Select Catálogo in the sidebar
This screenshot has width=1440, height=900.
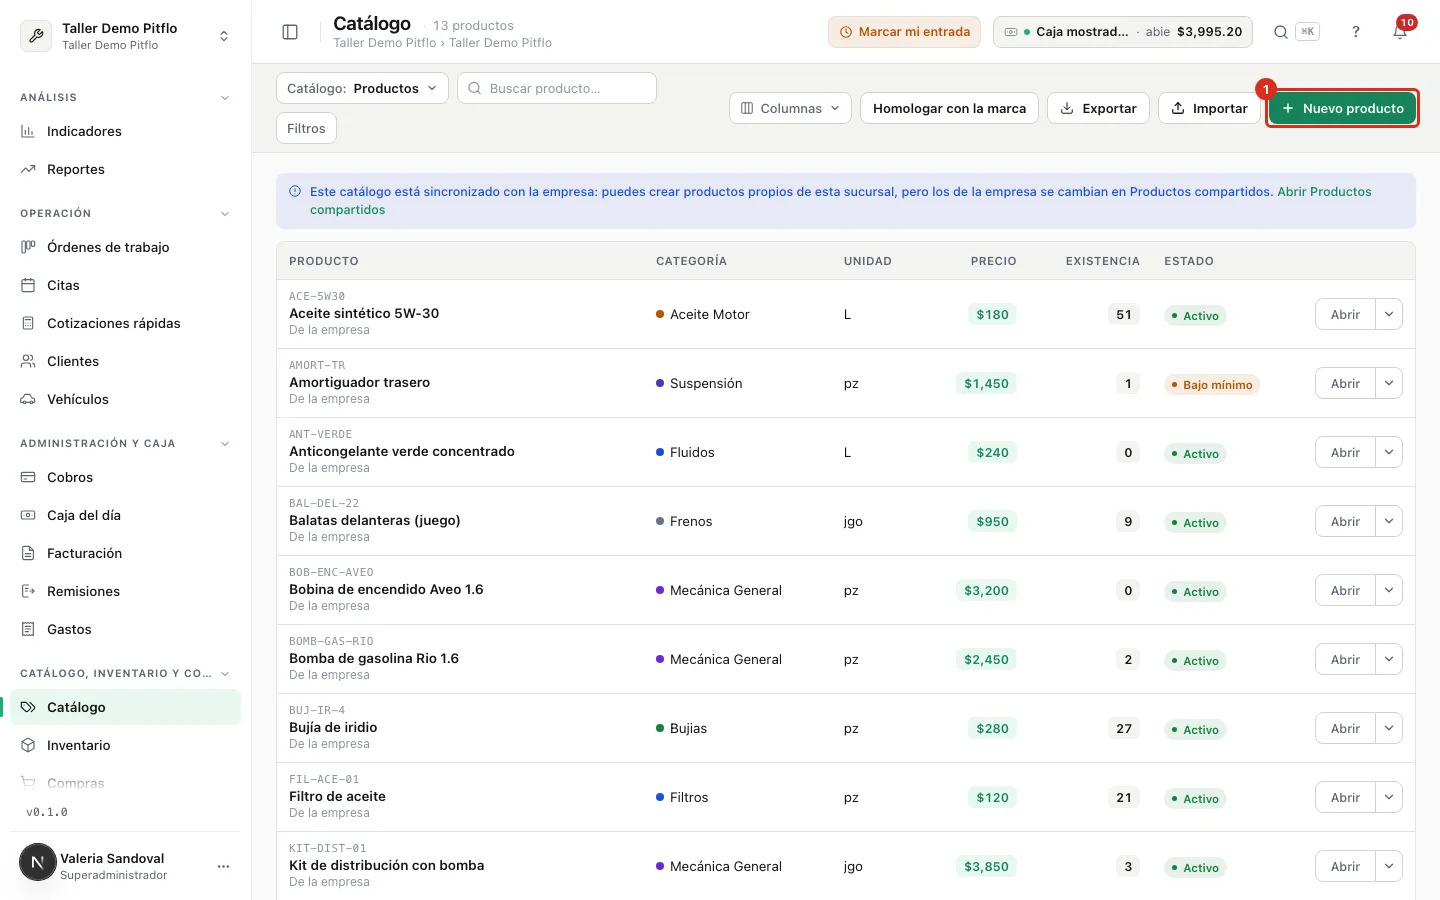tap(125, 707)
